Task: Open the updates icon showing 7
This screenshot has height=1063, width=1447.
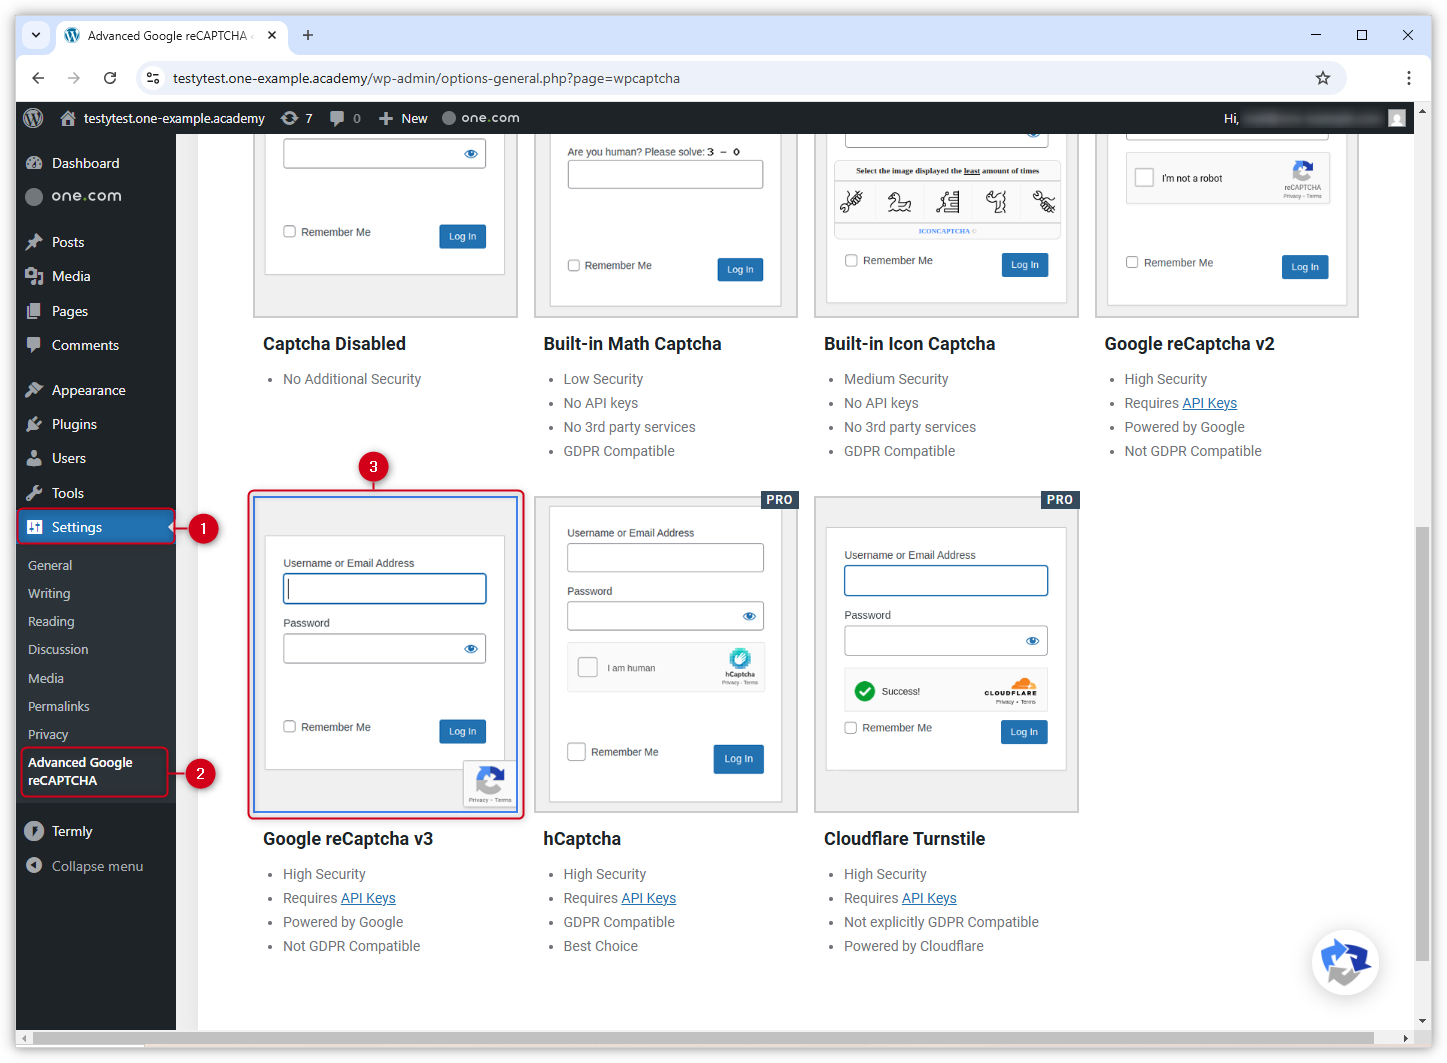Action: pyautogui.click(x=296, y=118)
